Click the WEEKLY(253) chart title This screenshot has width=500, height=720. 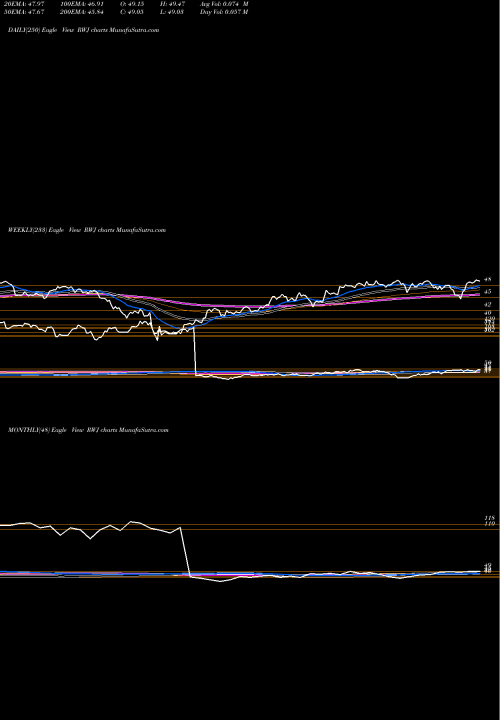pos(87,230)
